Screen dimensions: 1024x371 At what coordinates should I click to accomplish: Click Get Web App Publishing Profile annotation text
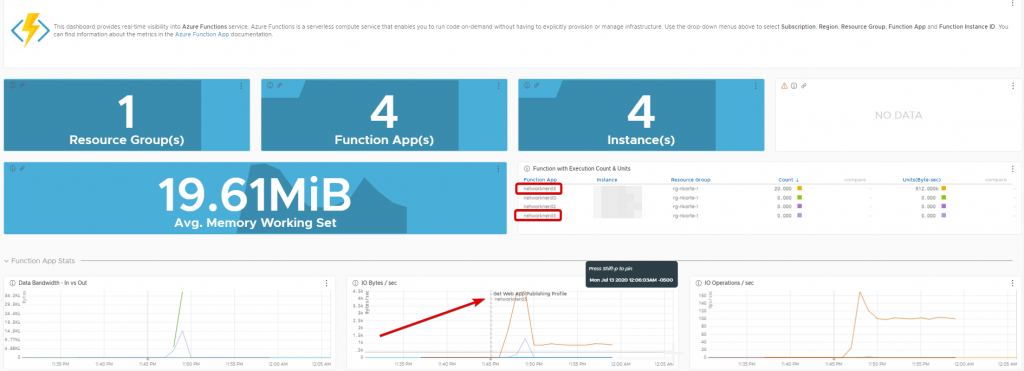530,294
